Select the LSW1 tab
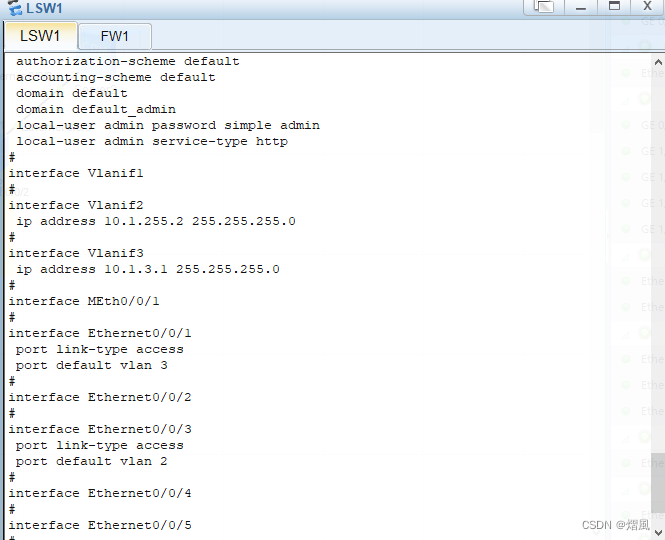 (40, 36)
